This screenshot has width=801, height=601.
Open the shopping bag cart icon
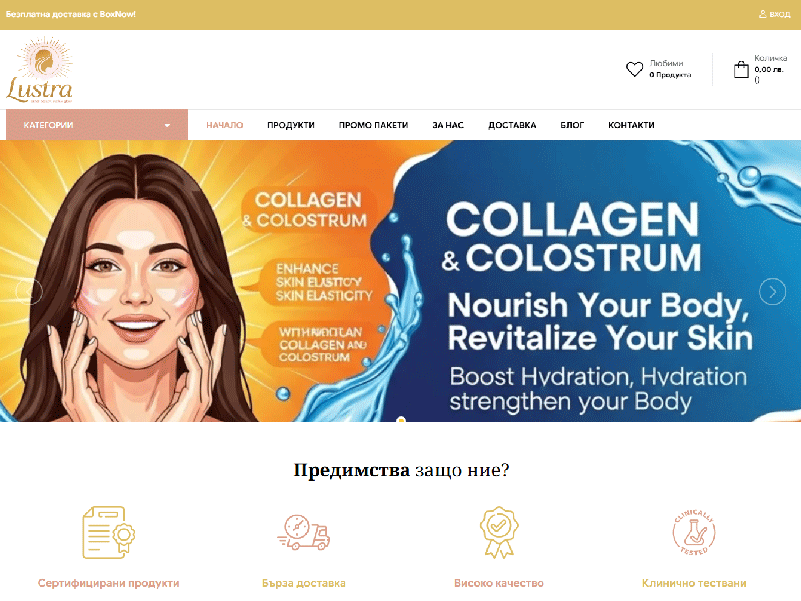click(741, 70)
